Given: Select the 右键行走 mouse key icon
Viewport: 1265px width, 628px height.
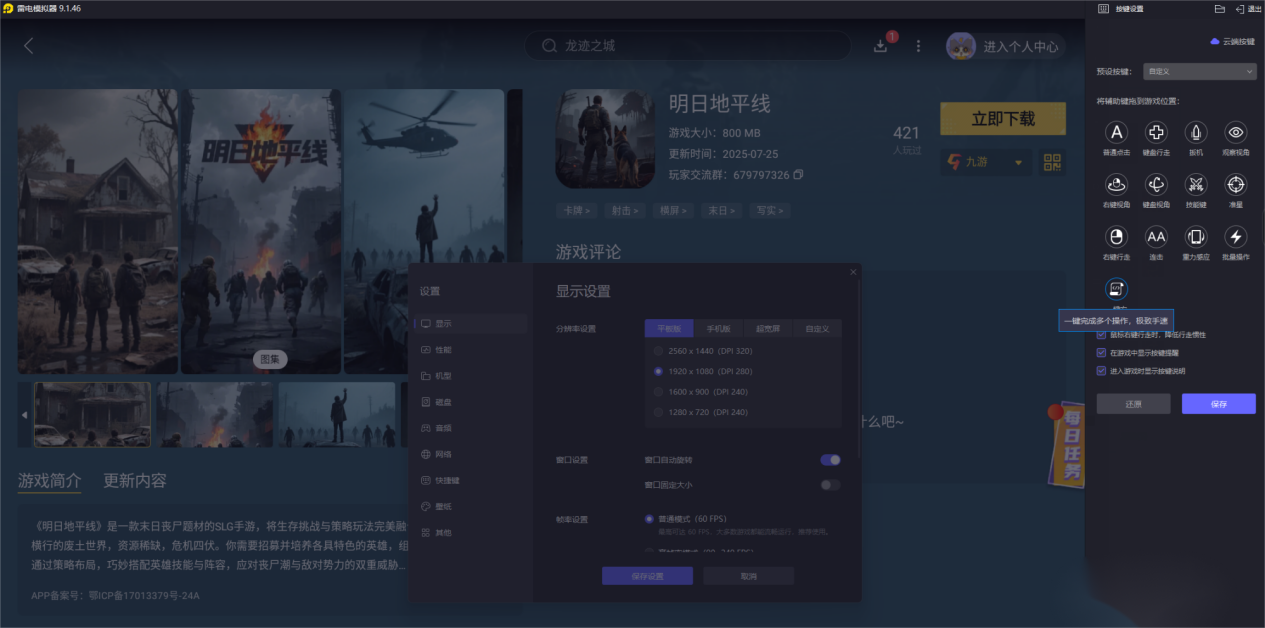Looking at the screenshot, I should 1117,237.
